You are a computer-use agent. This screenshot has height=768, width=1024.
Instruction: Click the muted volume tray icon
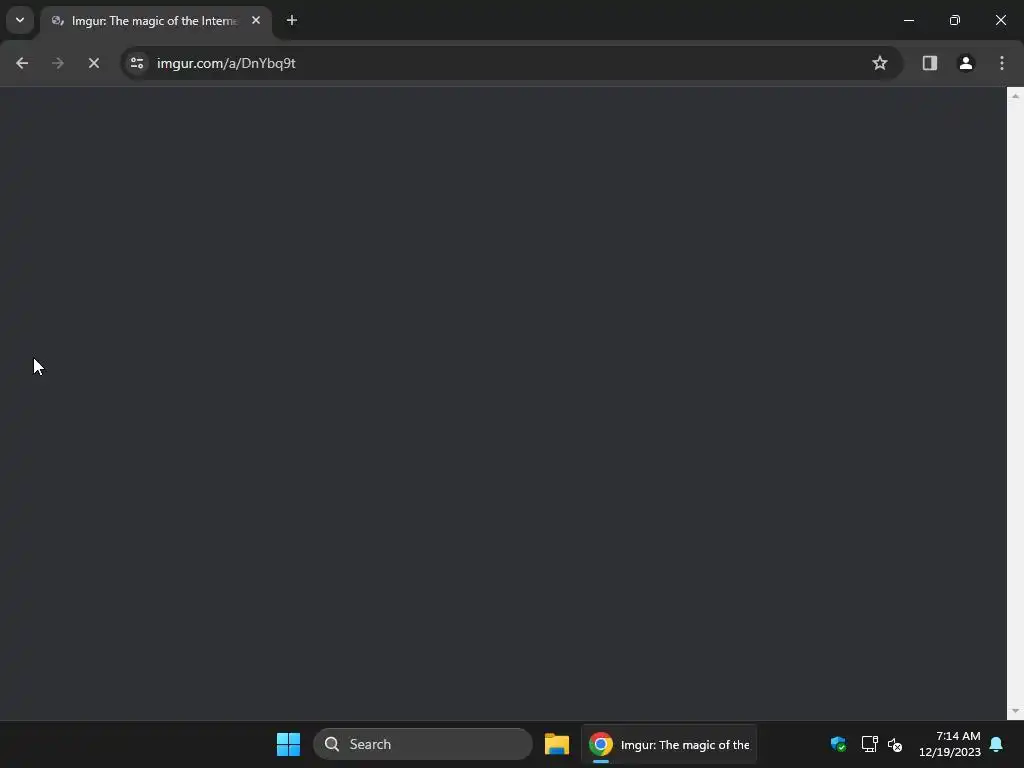[x=895, y=744]
